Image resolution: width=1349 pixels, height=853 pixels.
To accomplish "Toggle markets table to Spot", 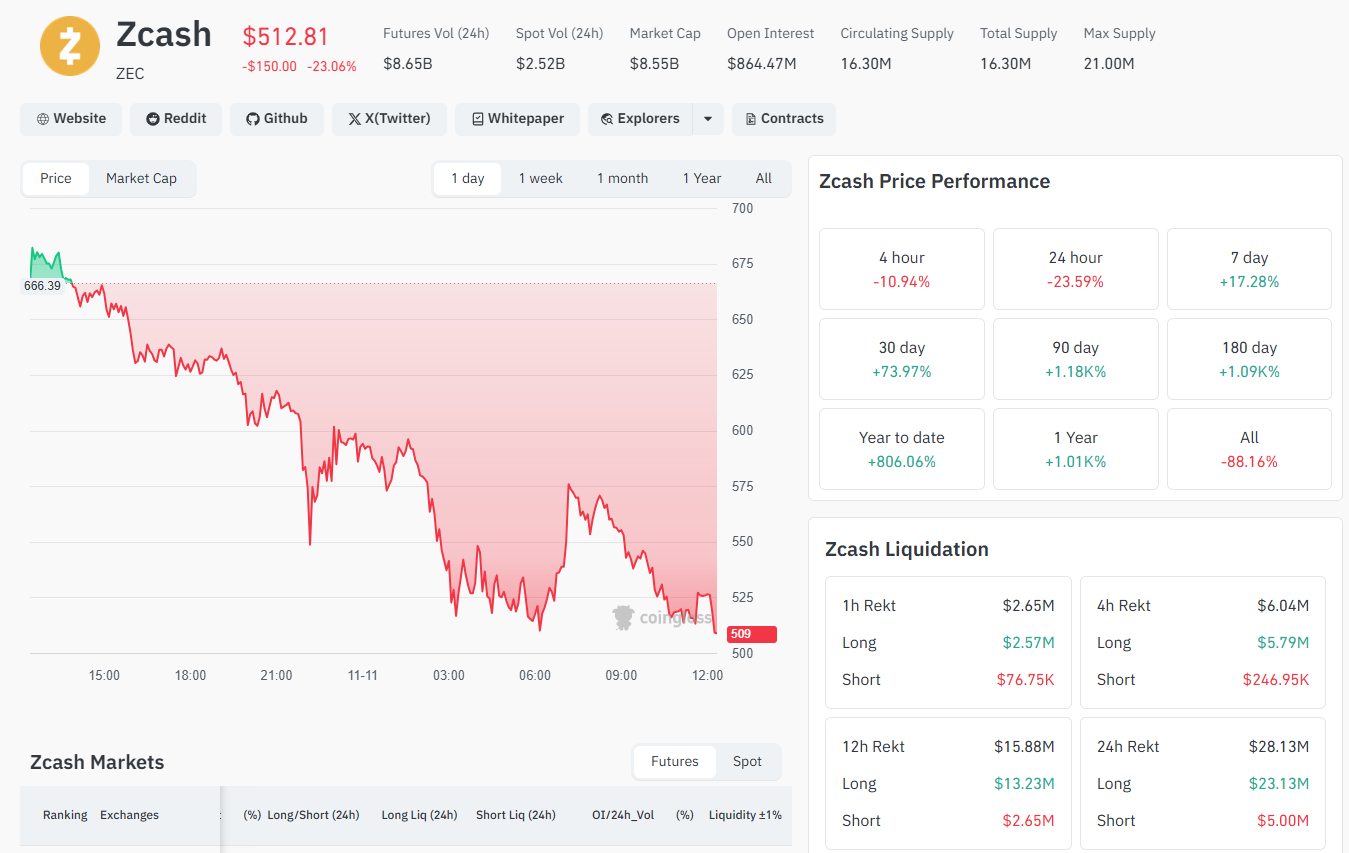I will [747, 762].
